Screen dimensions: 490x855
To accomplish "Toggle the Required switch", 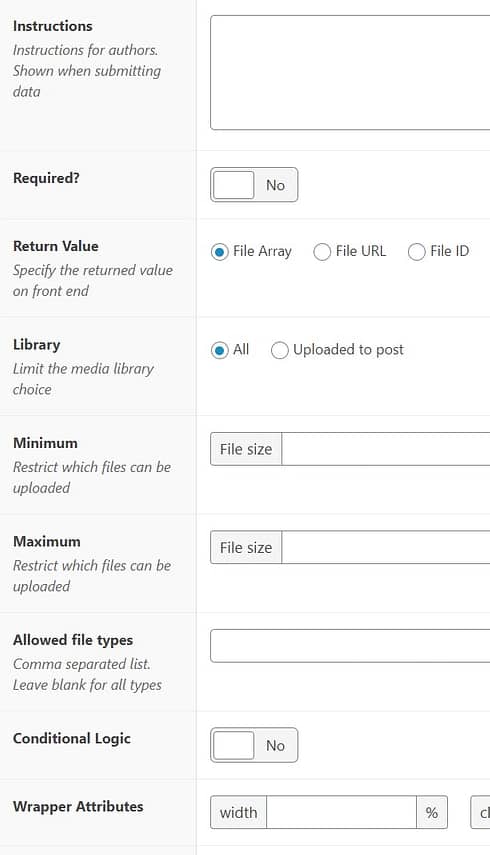I will click(x=254, y=185).
